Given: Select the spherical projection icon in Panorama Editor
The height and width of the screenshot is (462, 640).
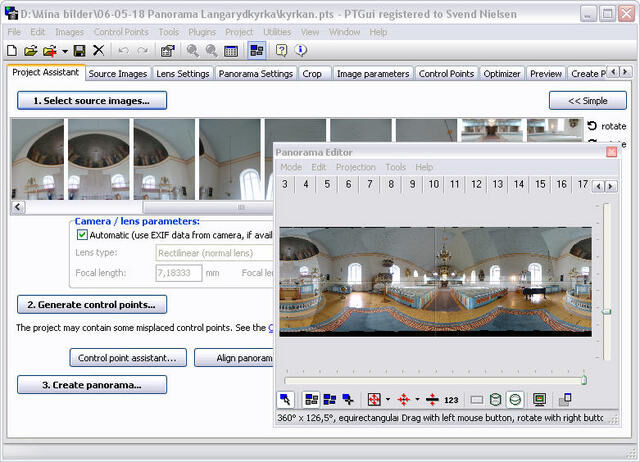Looking at the screenshot, I should point(515,399).
